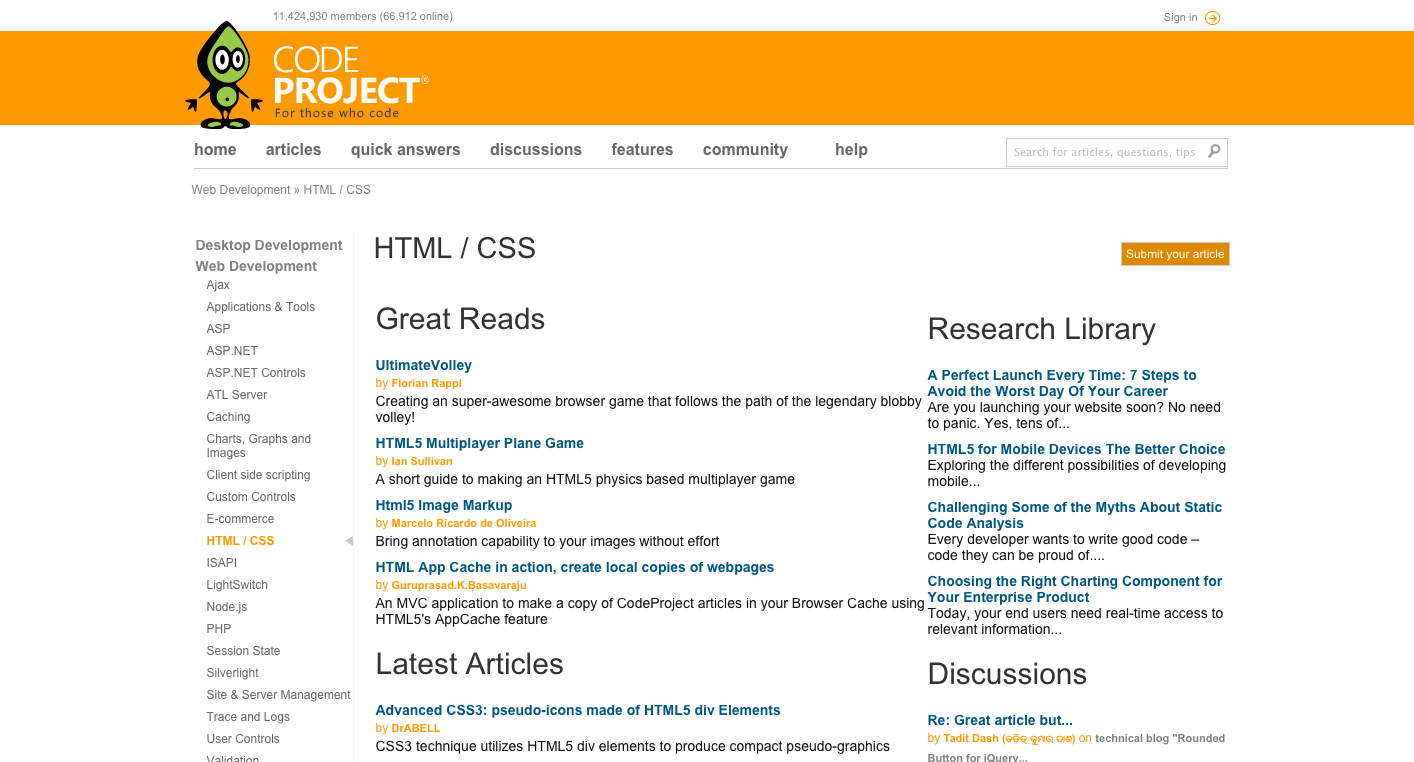This screenshot has height=762, width=1414.
Task: Click the Submit your article button
Action: pyautogui.click(x=1175, y=254)
